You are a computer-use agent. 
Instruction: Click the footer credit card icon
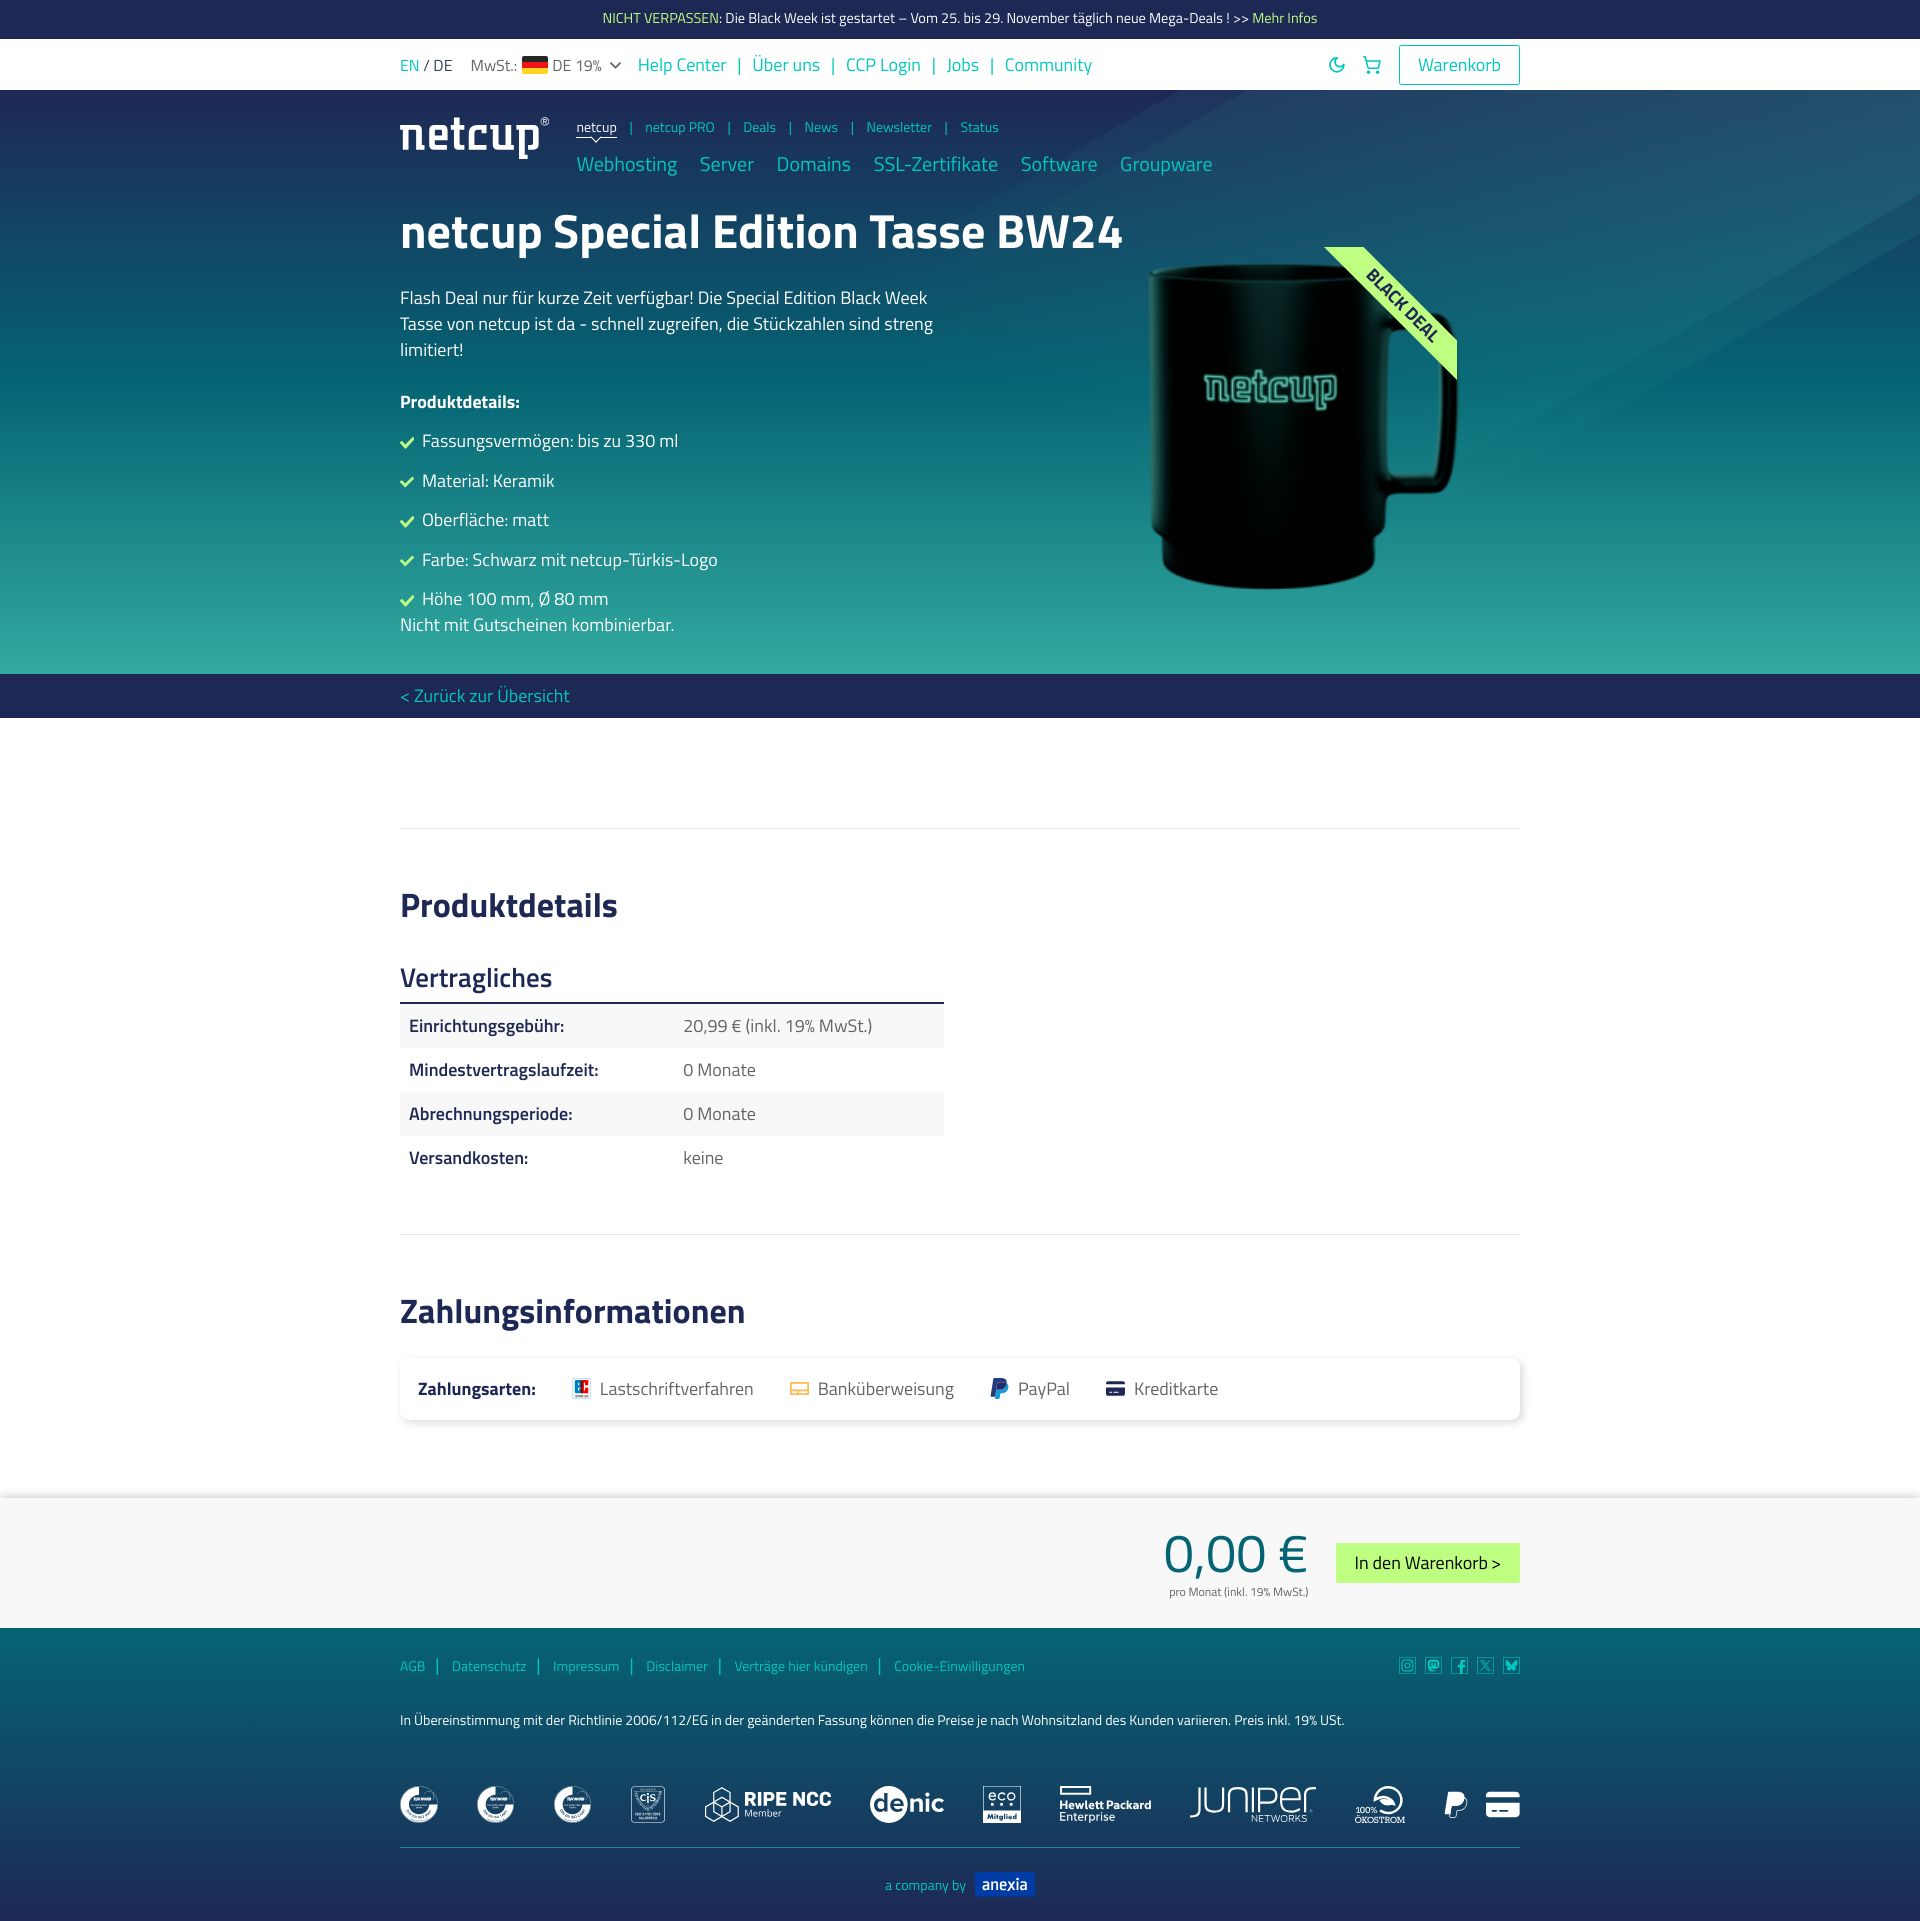coord(1502,1804)
